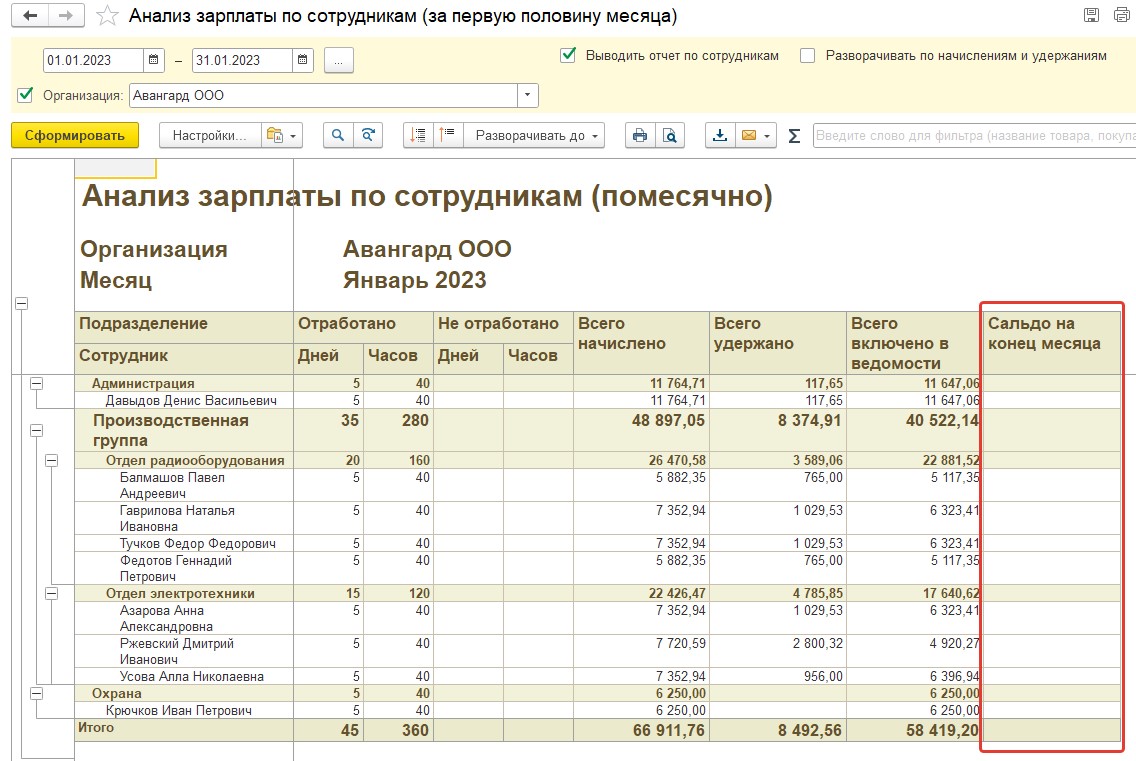Image resolution: width=1136 pixels, height=761 pixels.
Task: Collapse the Отдел радиооборудования group
Action: point(51,460)
